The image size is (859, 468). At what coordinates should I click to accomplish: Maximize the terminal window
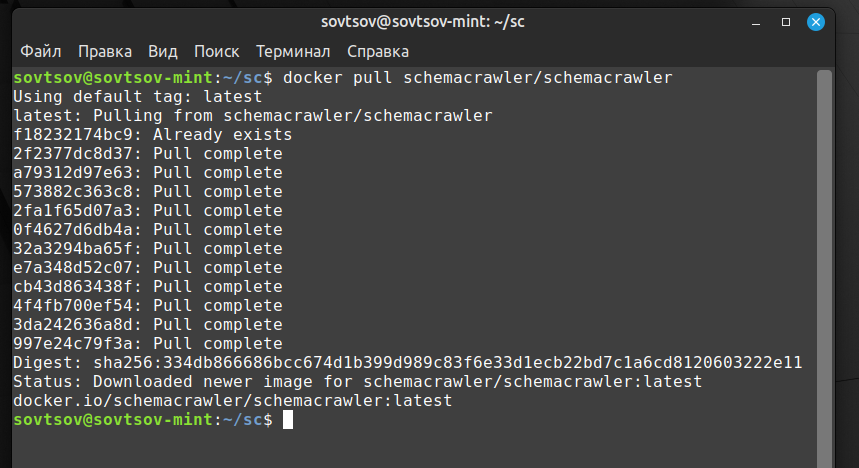coord(786,22)
